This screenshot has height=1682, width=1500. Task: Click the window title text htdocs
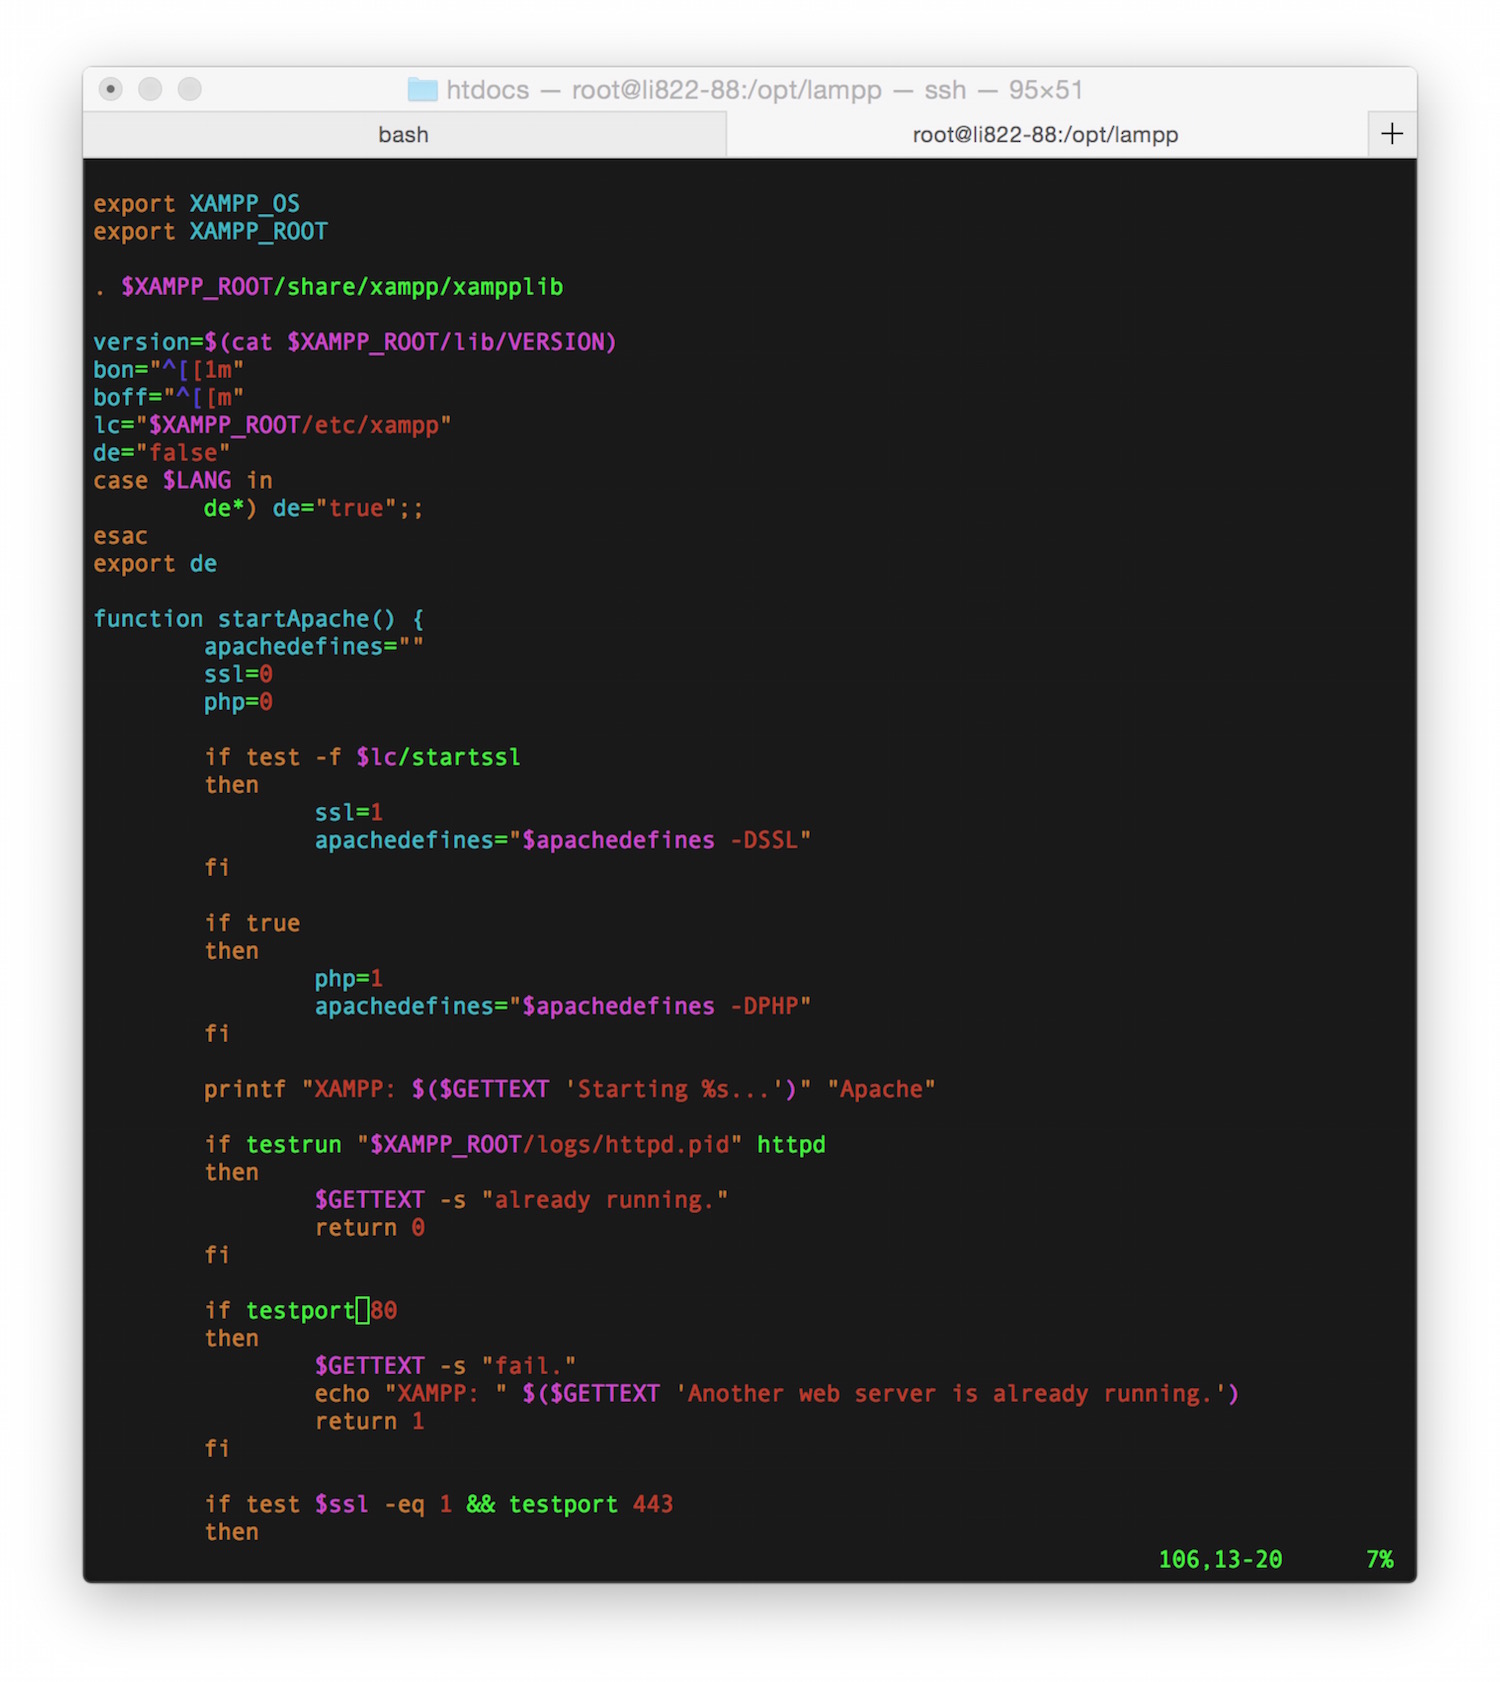tap(488, 90)
